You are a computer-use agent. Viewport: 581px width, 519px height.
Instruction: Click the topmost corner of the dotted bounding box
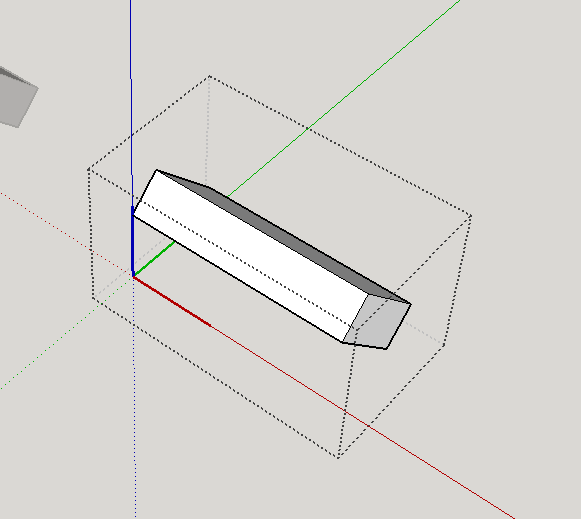[x=210, y=76]
